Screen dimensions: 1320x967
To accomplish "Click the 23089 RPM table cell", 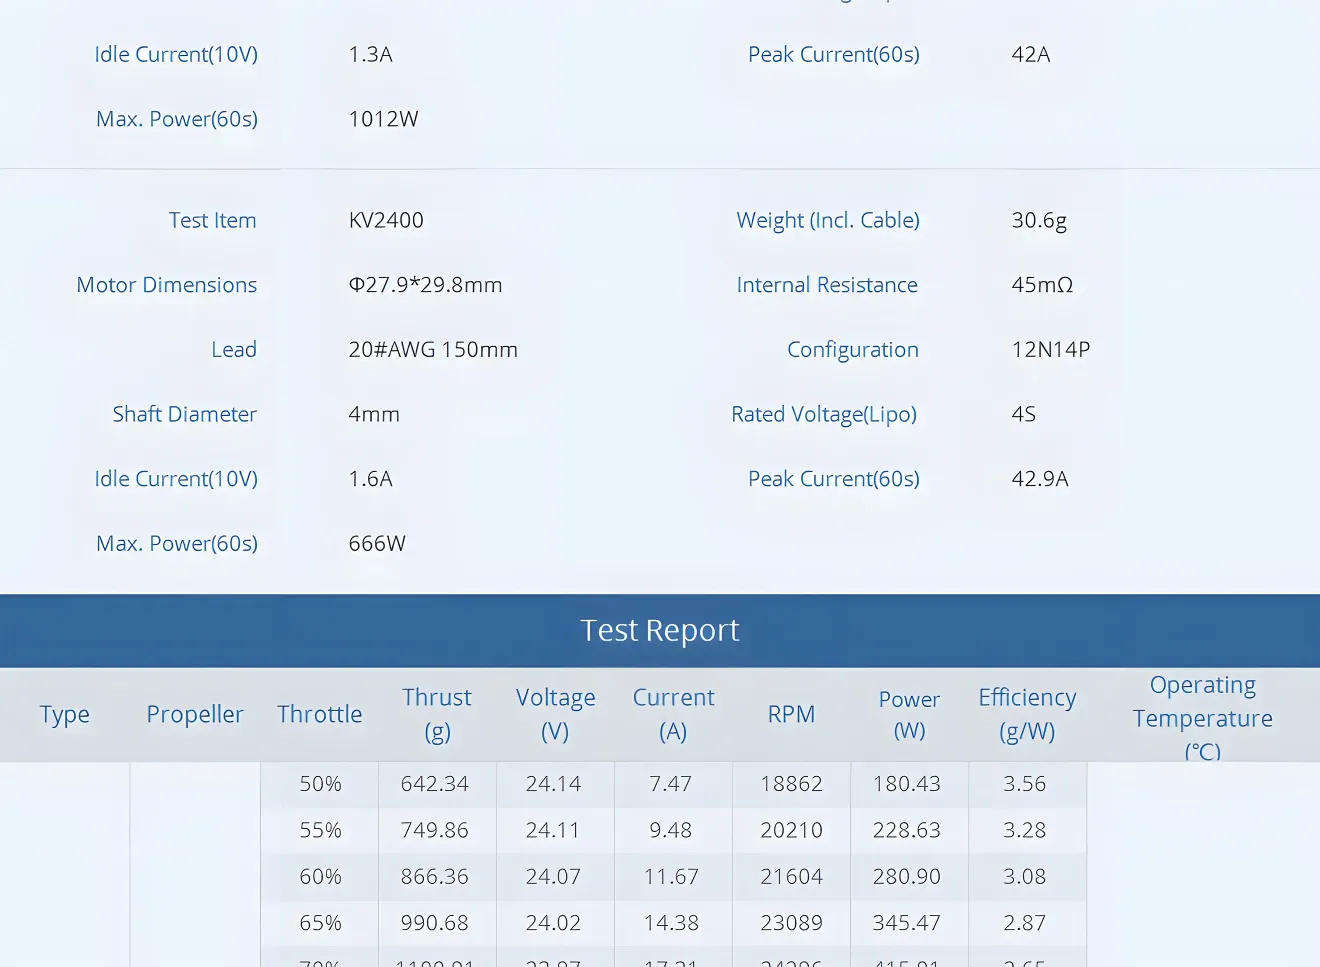I will [x=791, y=923].
